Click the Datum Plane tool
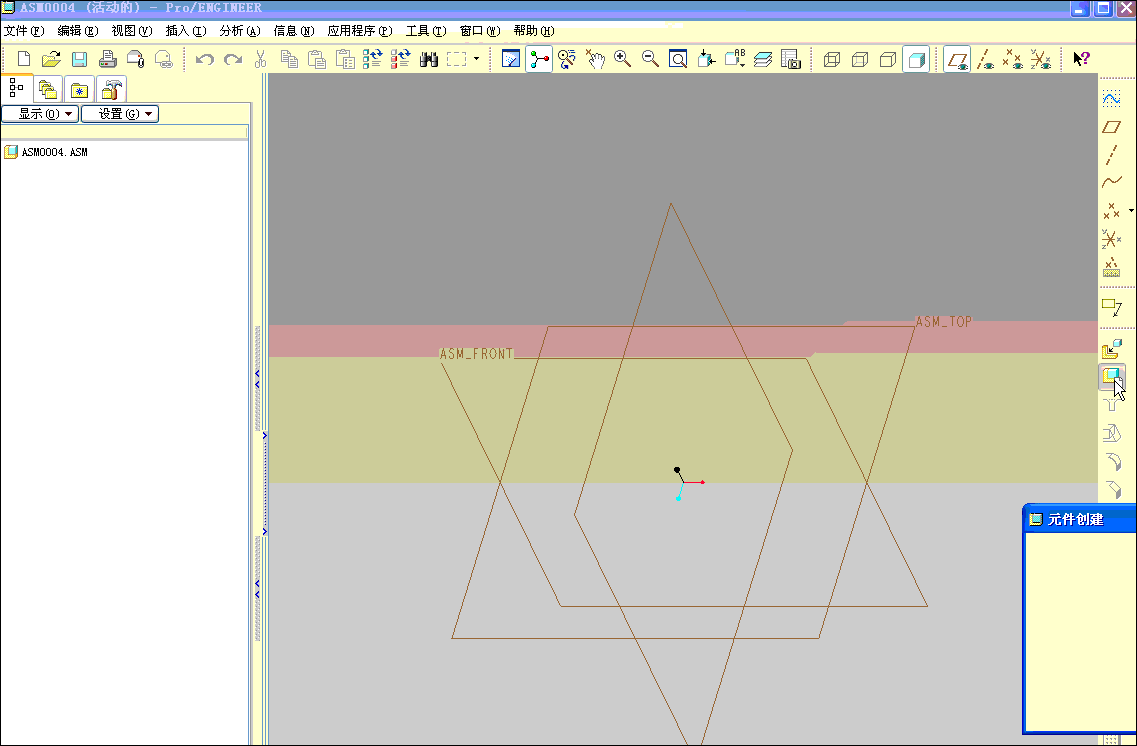The width and height of the screenshot is (1137, 746). 1111,127
